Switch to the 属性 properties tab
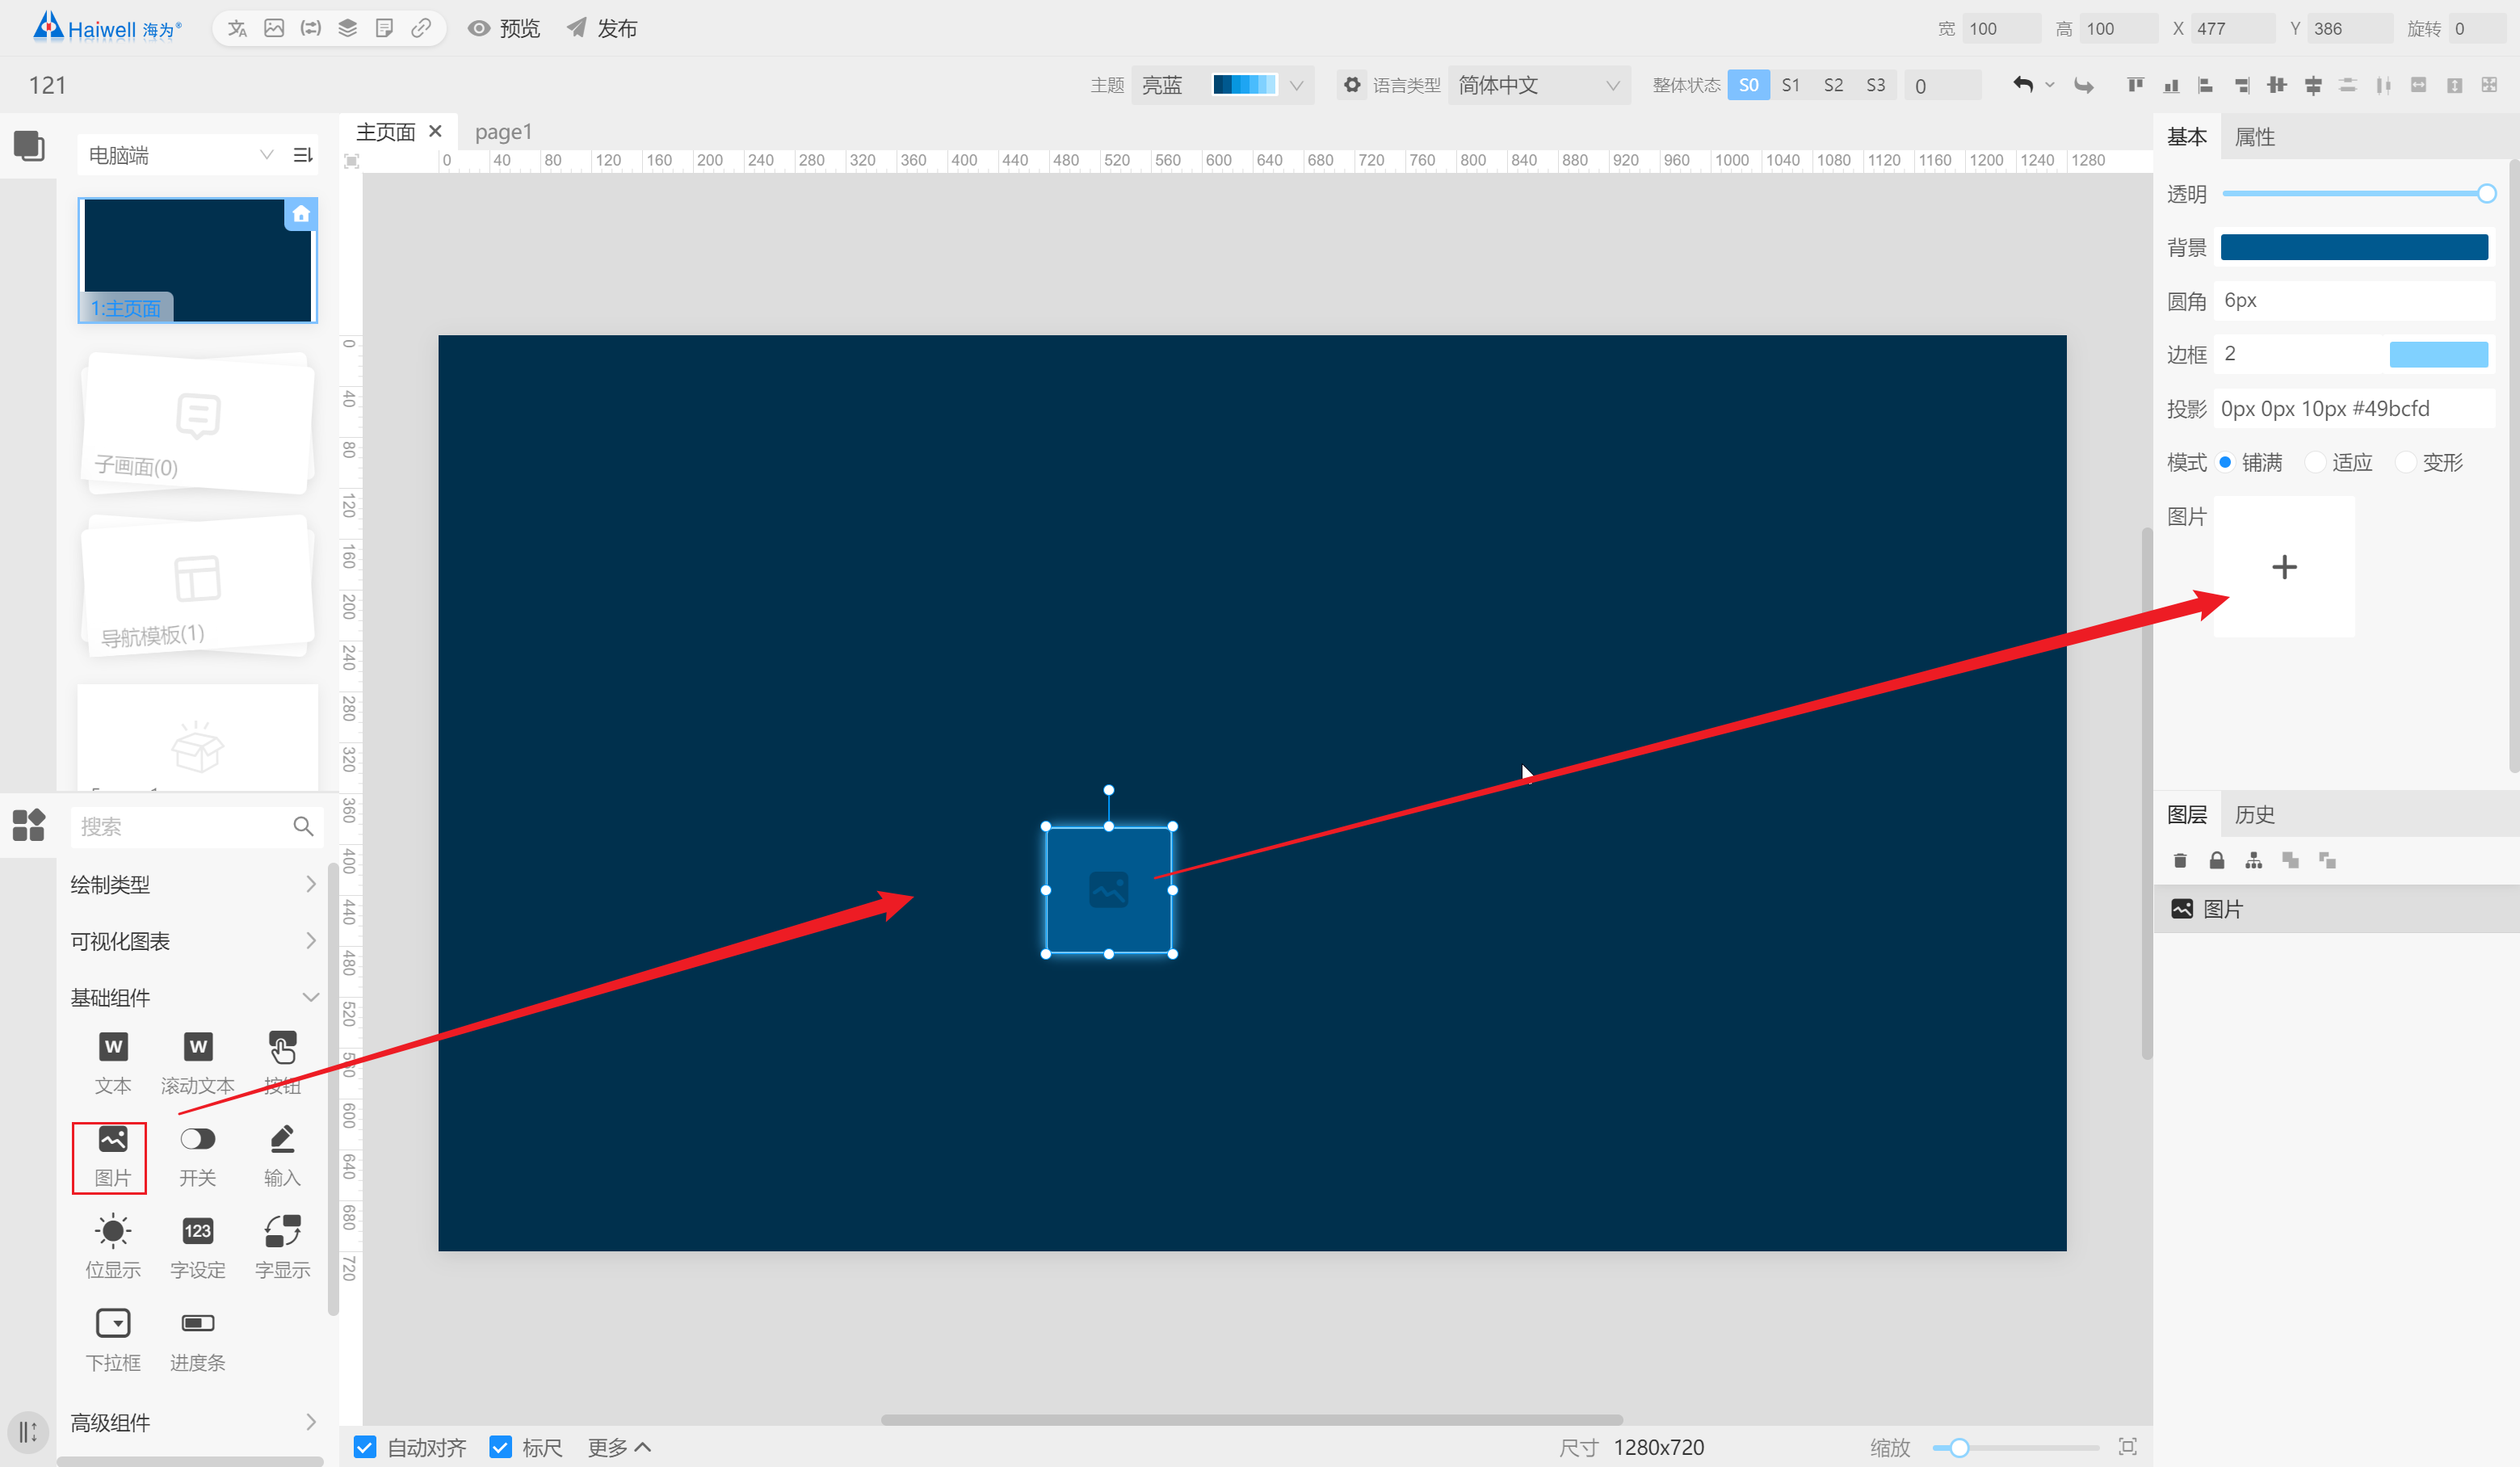2520x1467 pixels. click(x=2254, y=137)
